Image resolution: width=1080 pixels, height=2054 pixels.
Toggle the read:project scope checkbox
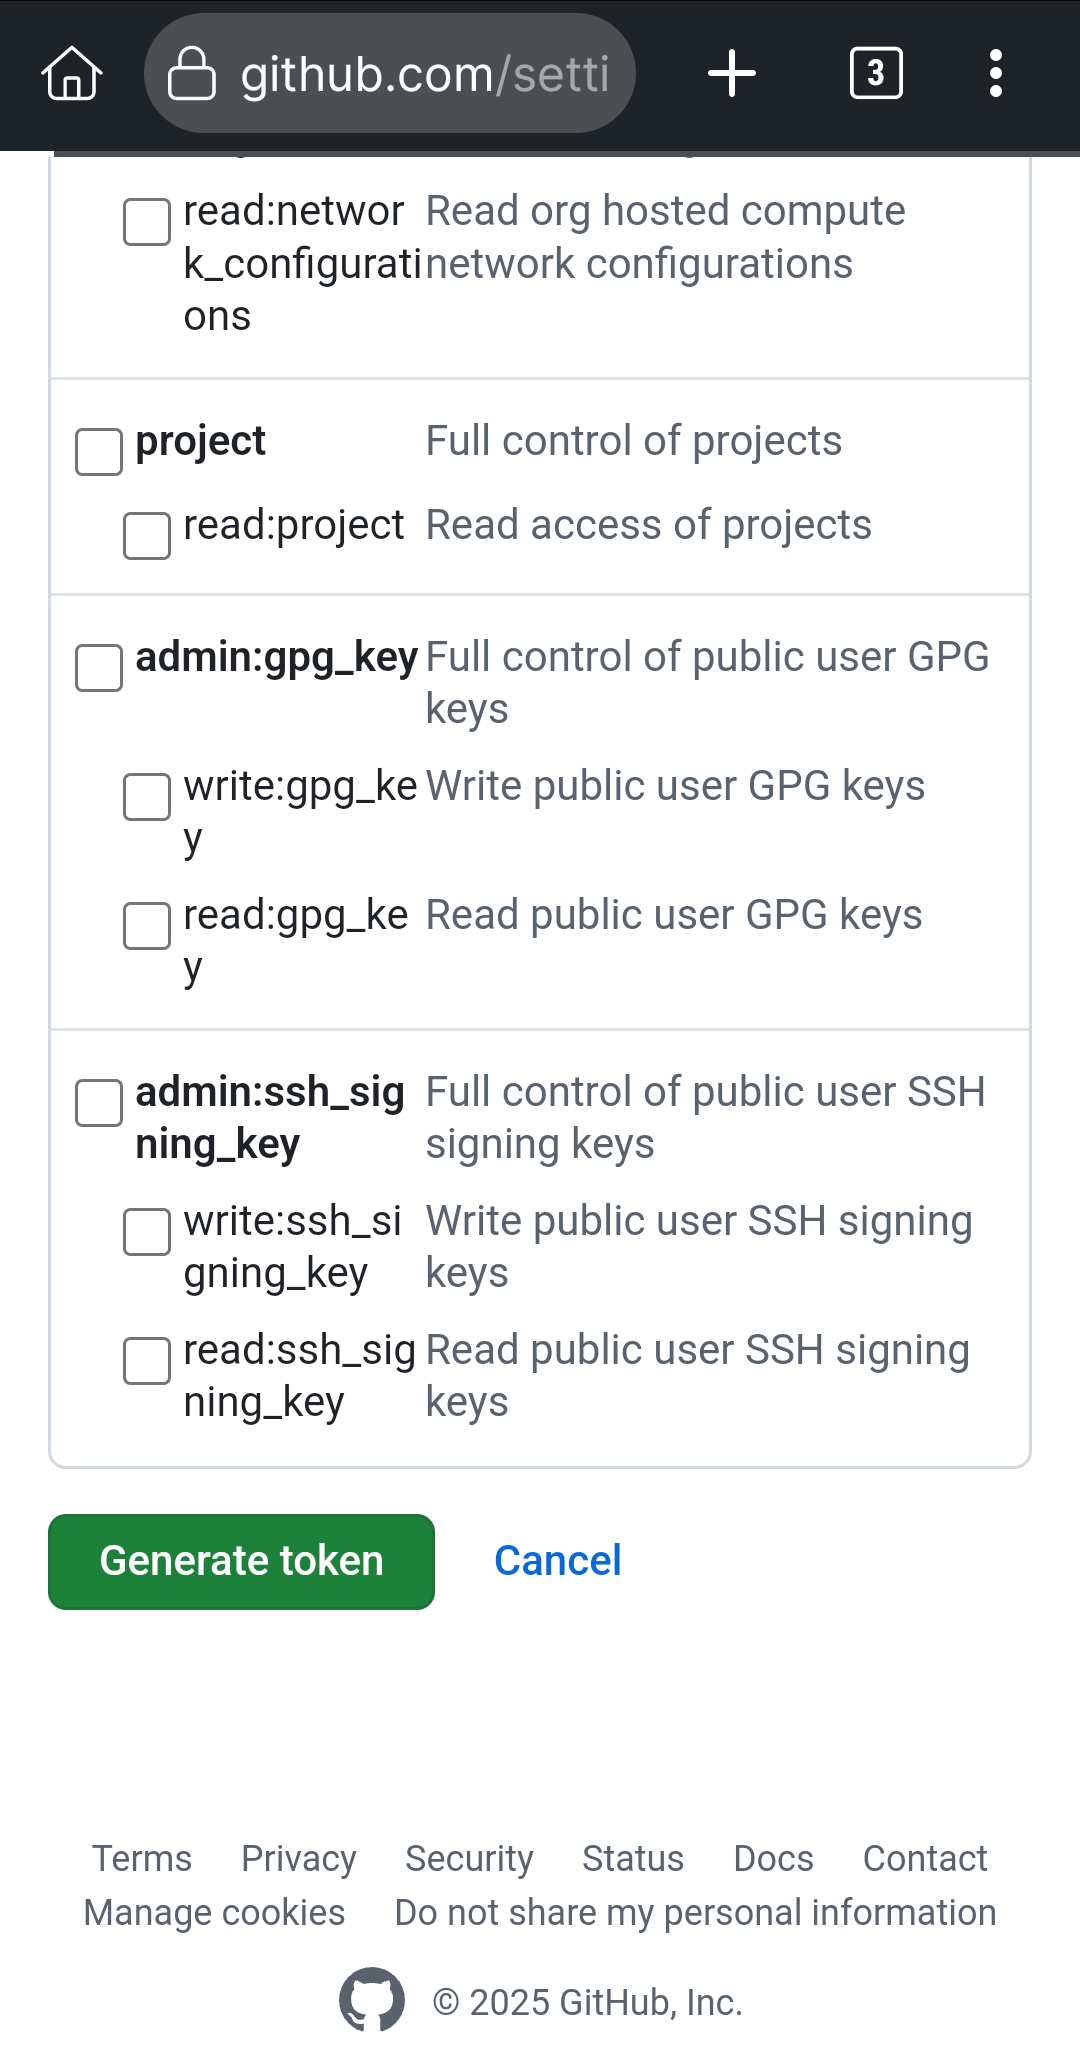coord(147,536)
